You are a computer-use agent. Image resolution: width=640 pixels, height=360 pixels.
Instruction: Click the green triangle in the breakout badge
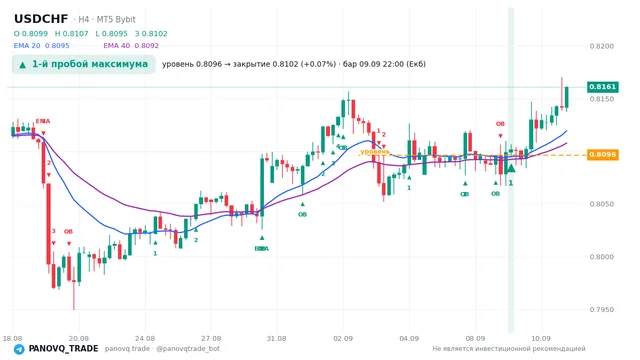[22, 64]
